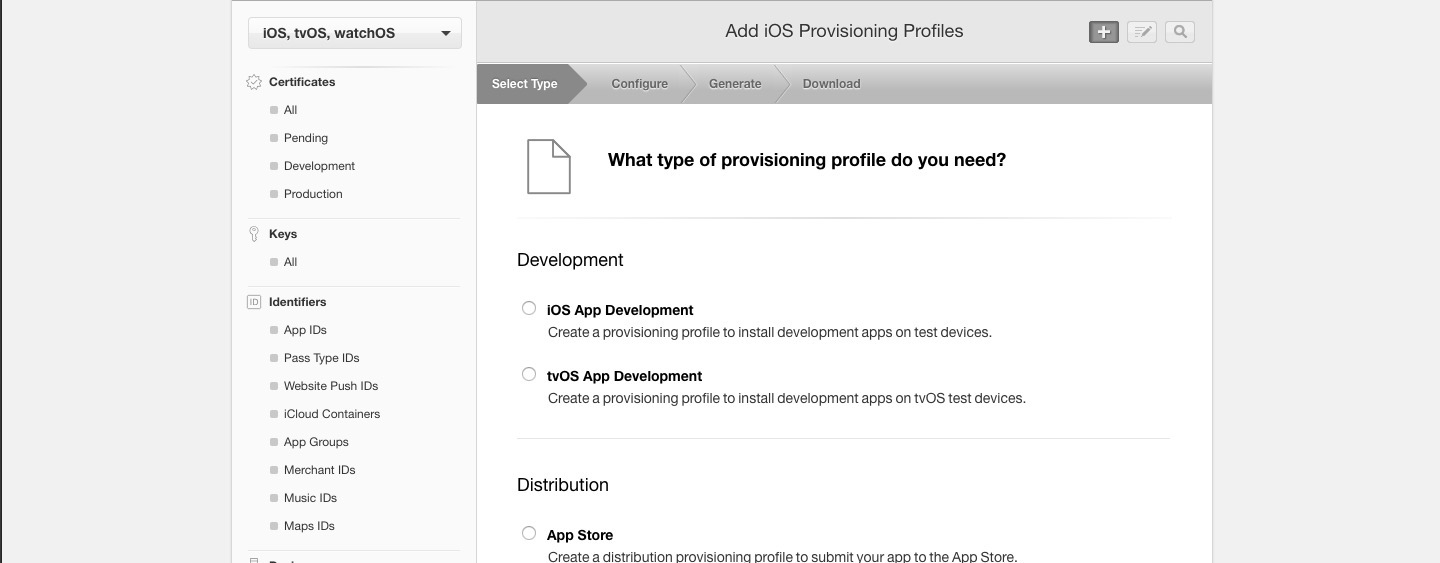Click 'Add iOS Provisioning Profiles' title
This screenshot has height=563, width=1440.
(844, 31)
